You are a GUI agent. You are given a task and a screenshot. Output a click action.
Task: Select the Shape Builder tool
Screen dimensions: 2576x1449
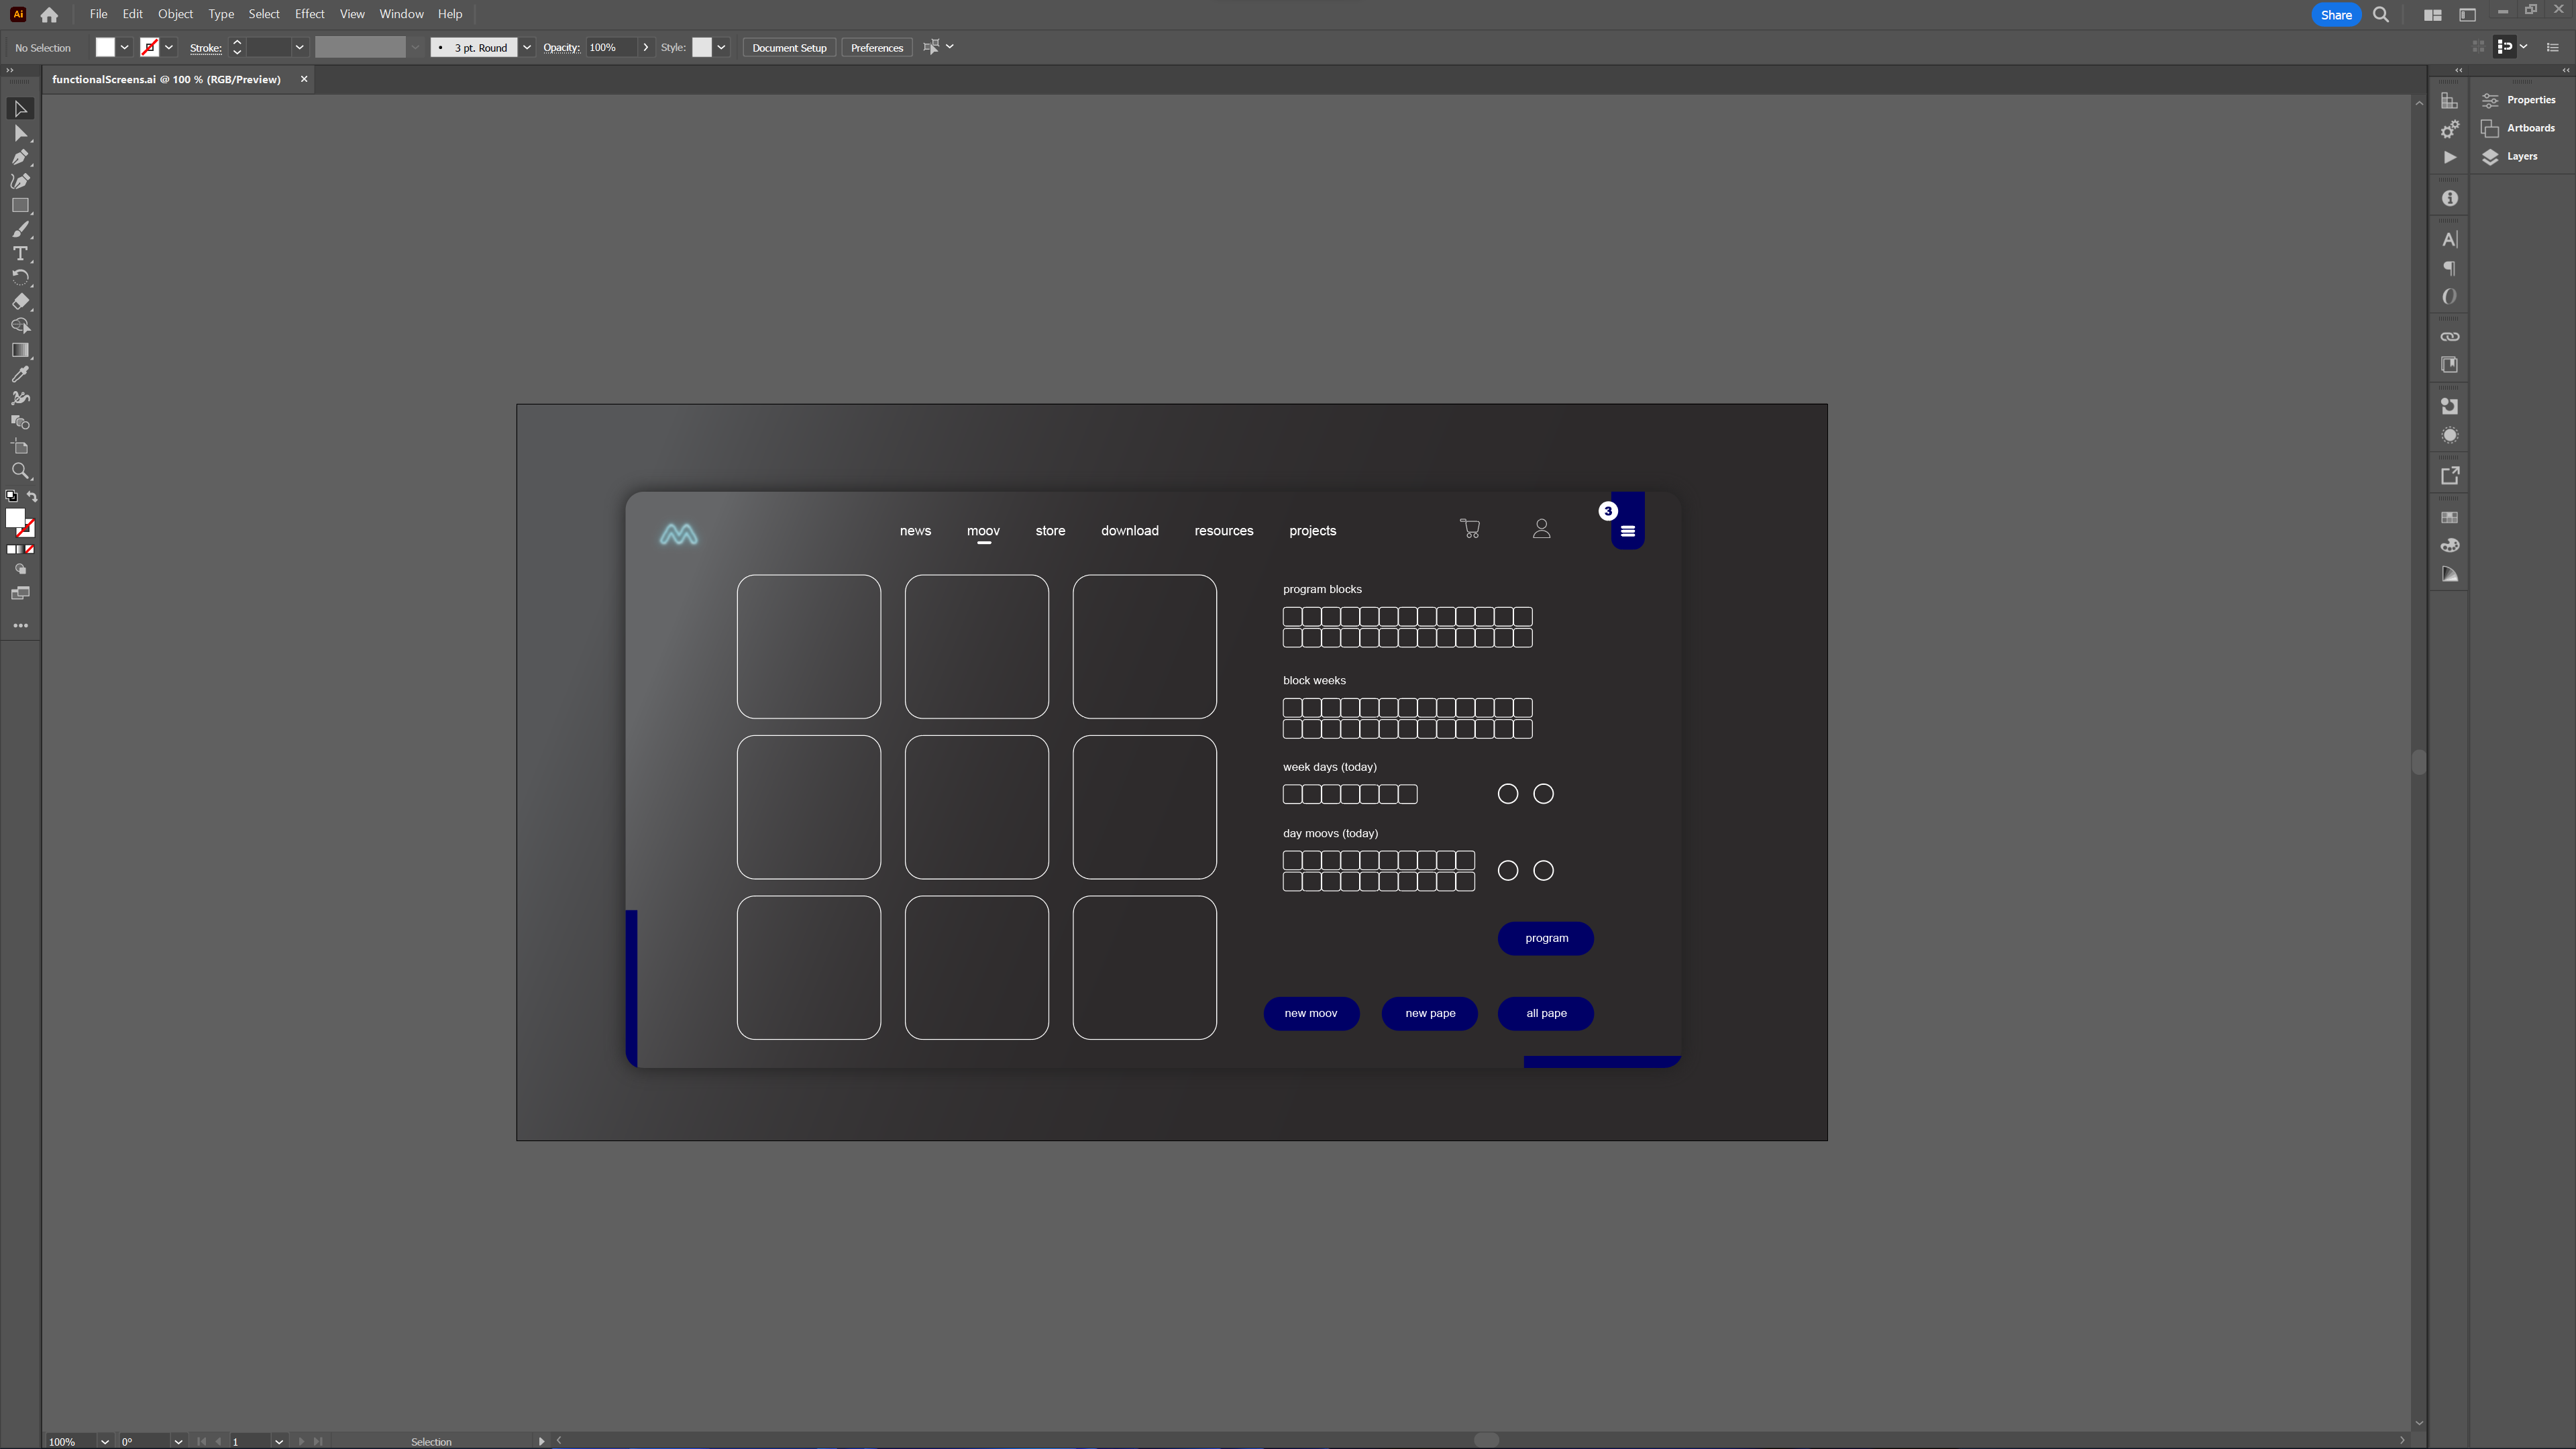tap(20, 326)
